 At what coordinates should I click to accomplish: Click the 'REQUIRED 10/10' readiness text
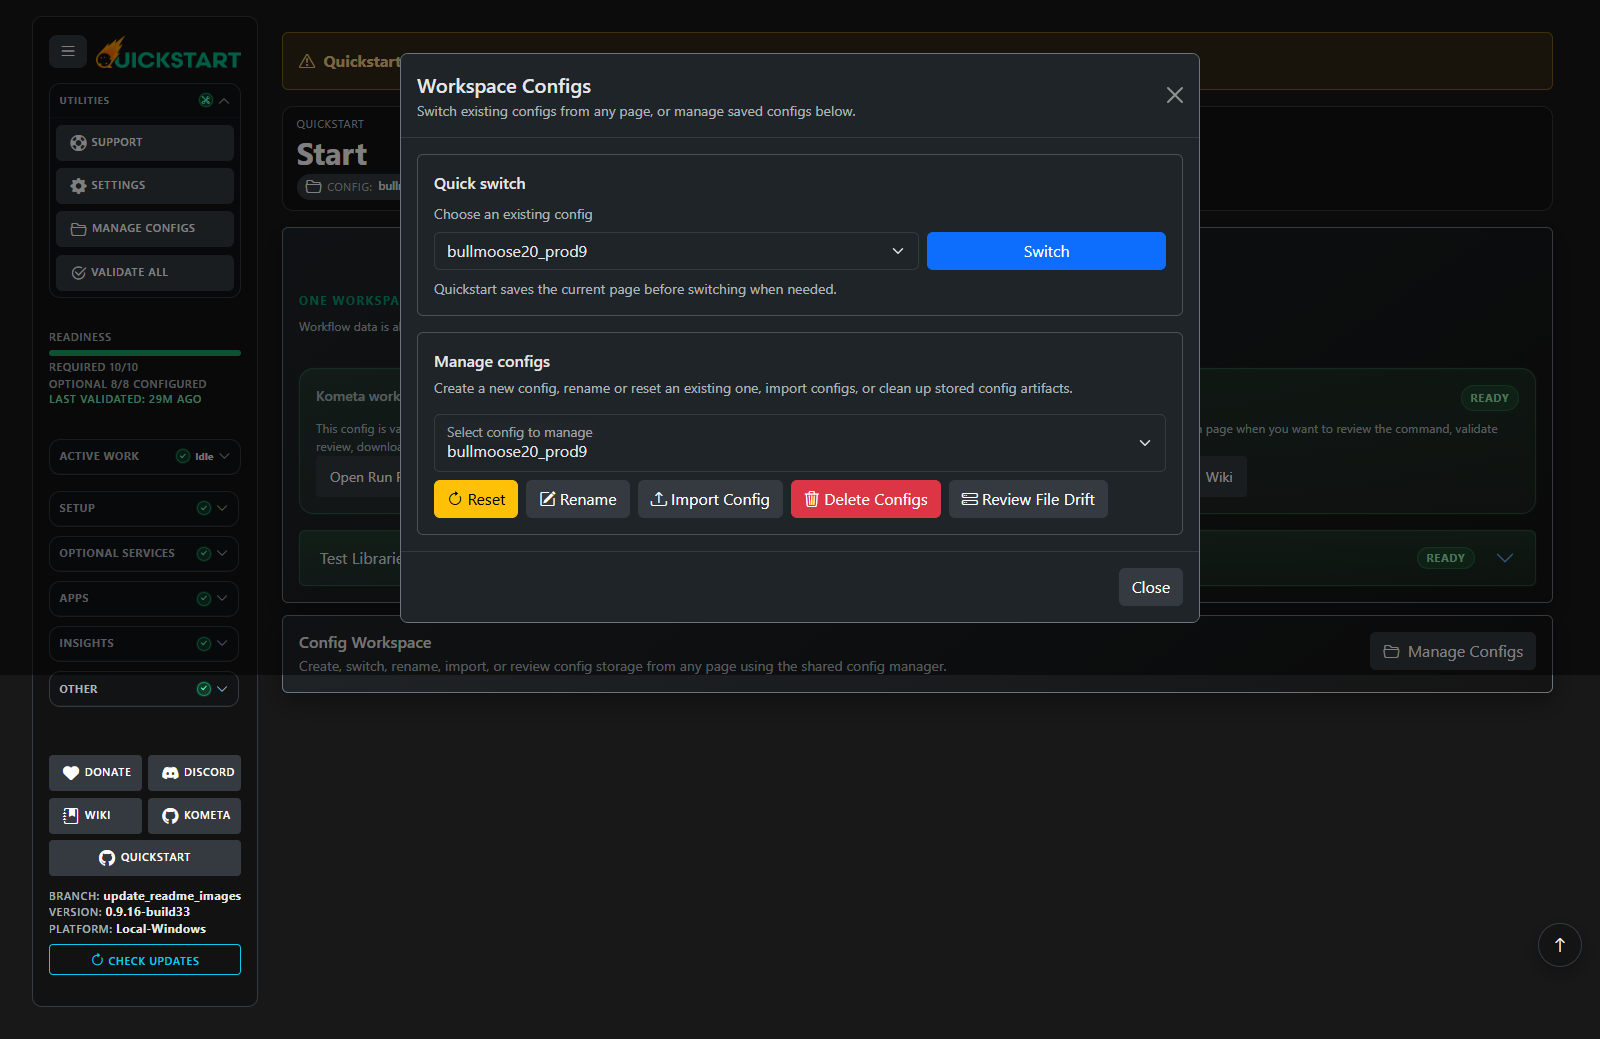click(x=94, y=367)
